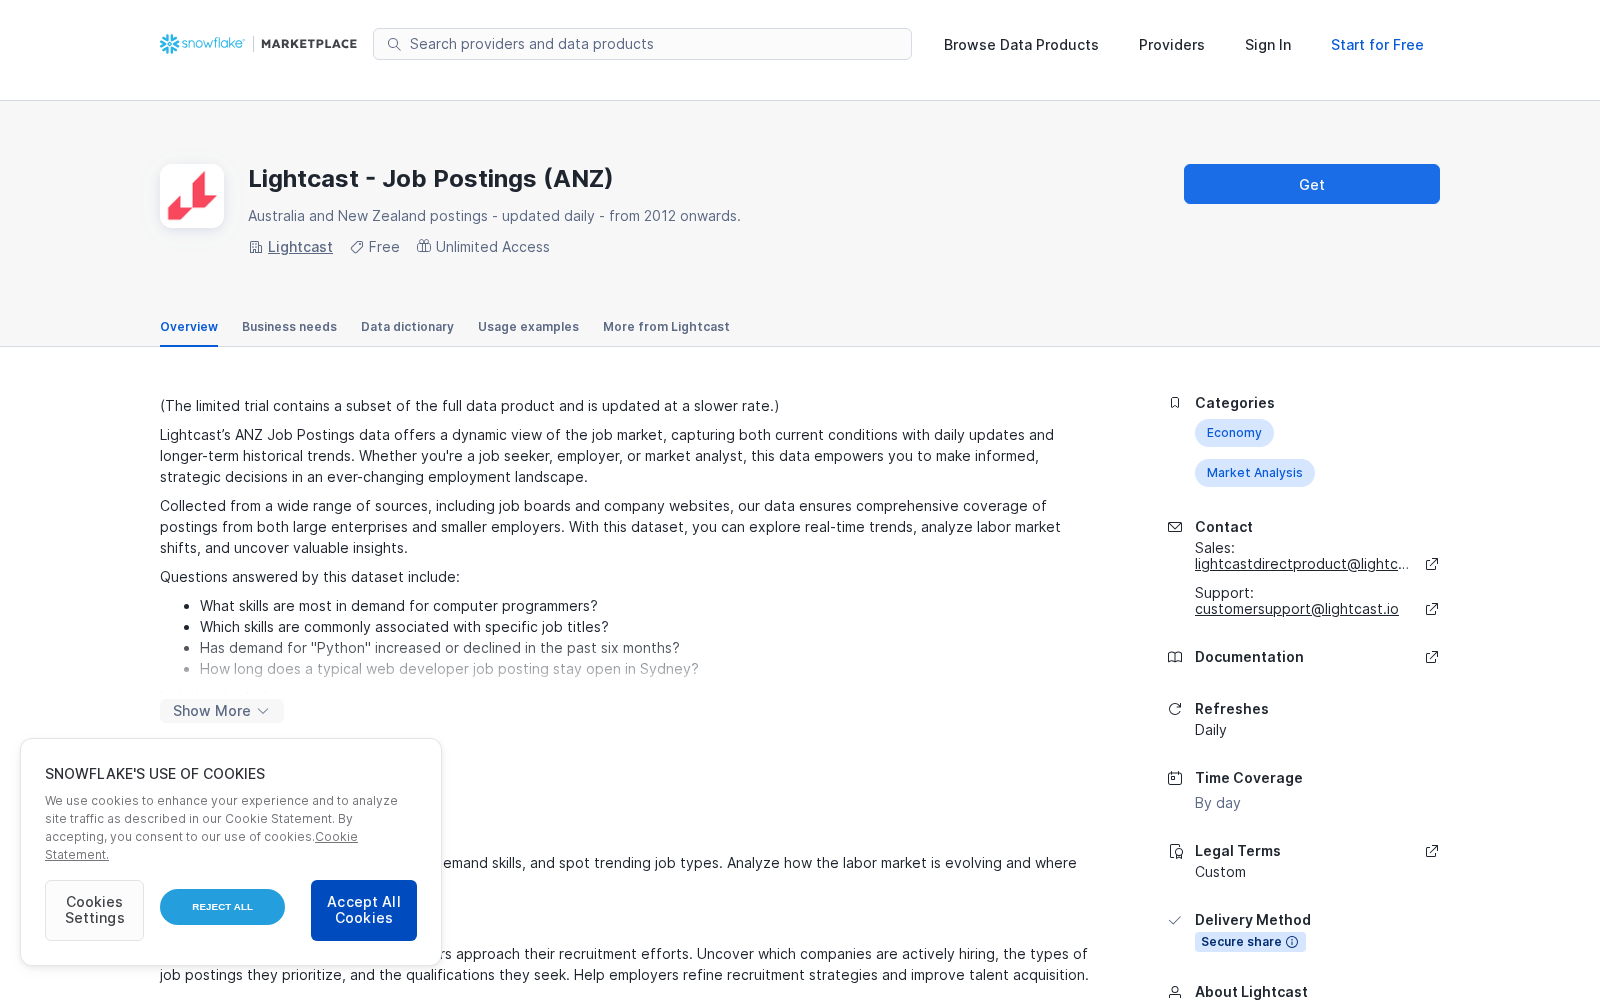Click the Legal Terms document icon

pos(1175,851)
